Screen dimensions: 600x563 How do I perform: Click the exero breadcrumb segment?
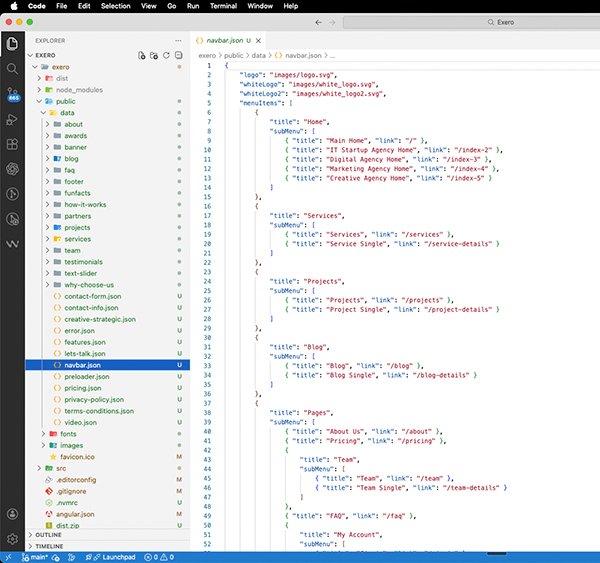pyautogui.click(x=207, y=55)
